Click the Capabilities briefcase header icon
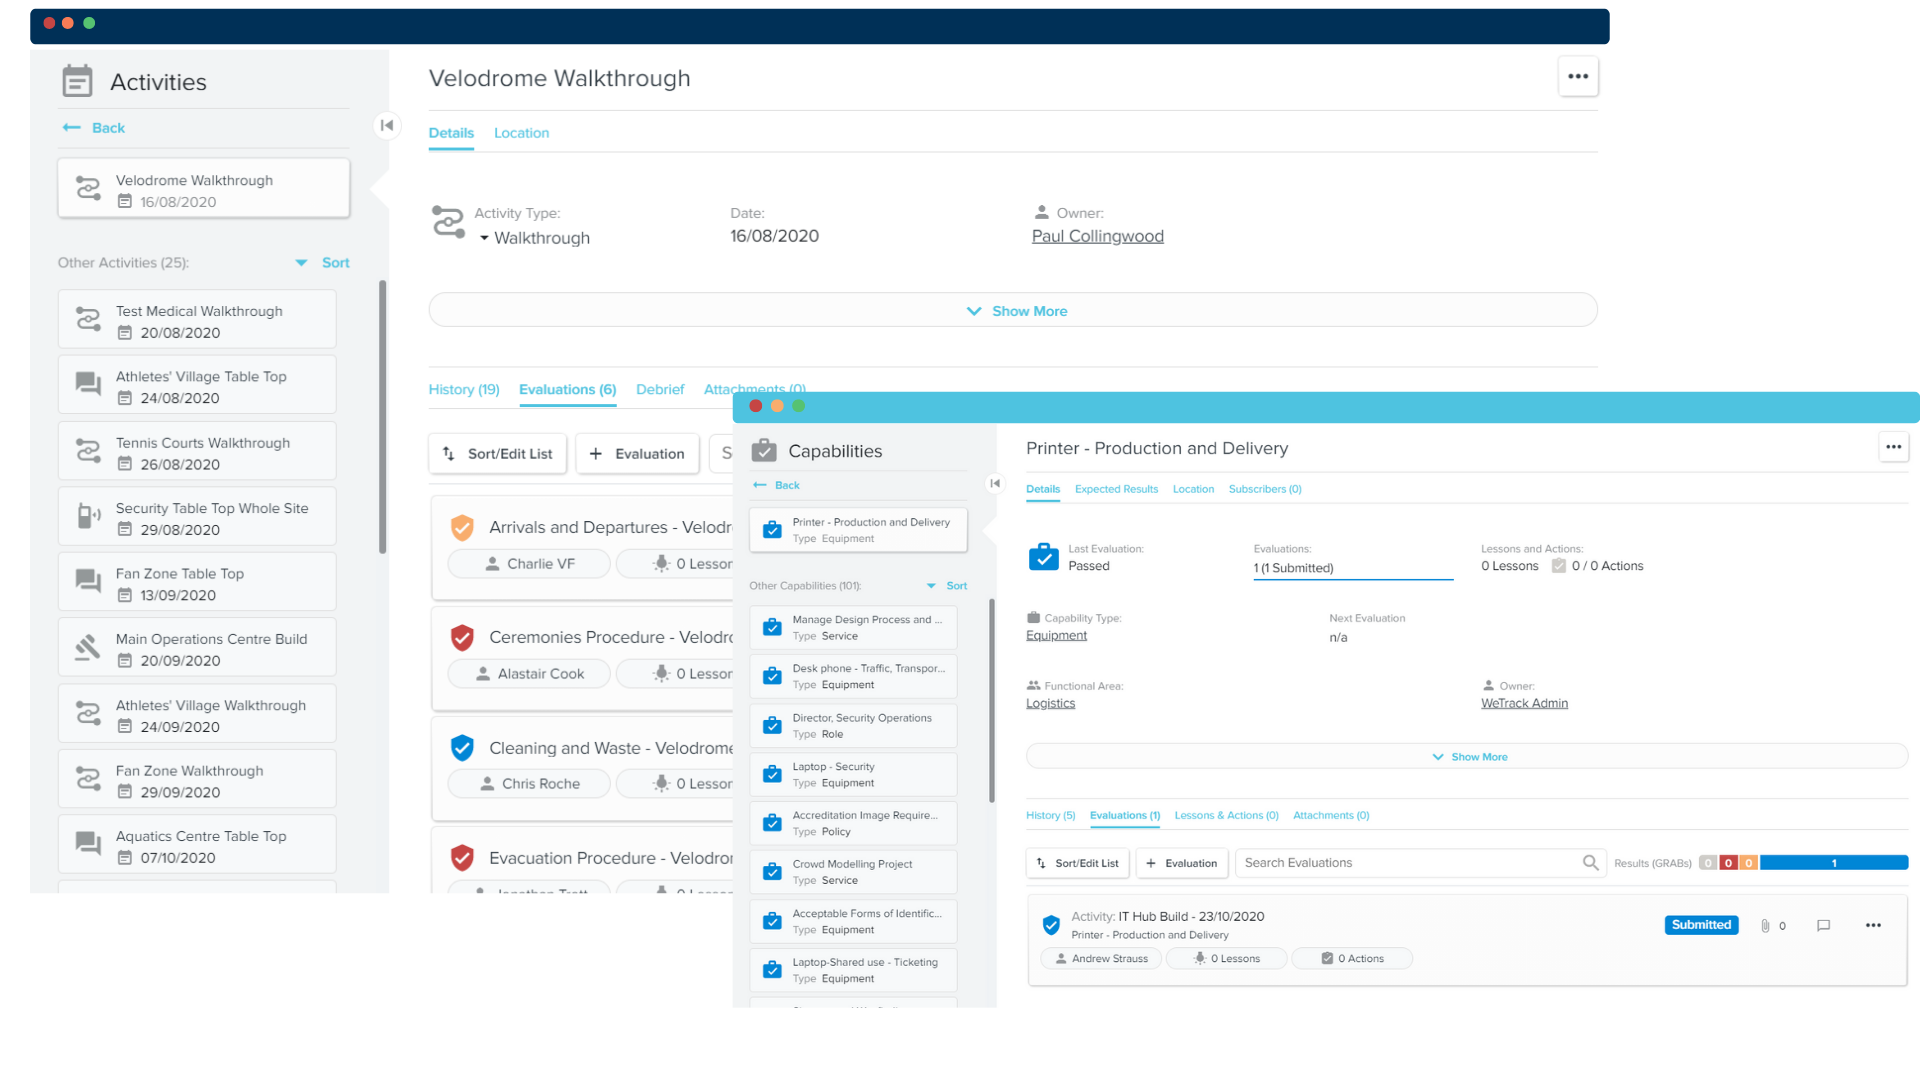This screenshot has width=1920, height=1080. click(764, 451)
